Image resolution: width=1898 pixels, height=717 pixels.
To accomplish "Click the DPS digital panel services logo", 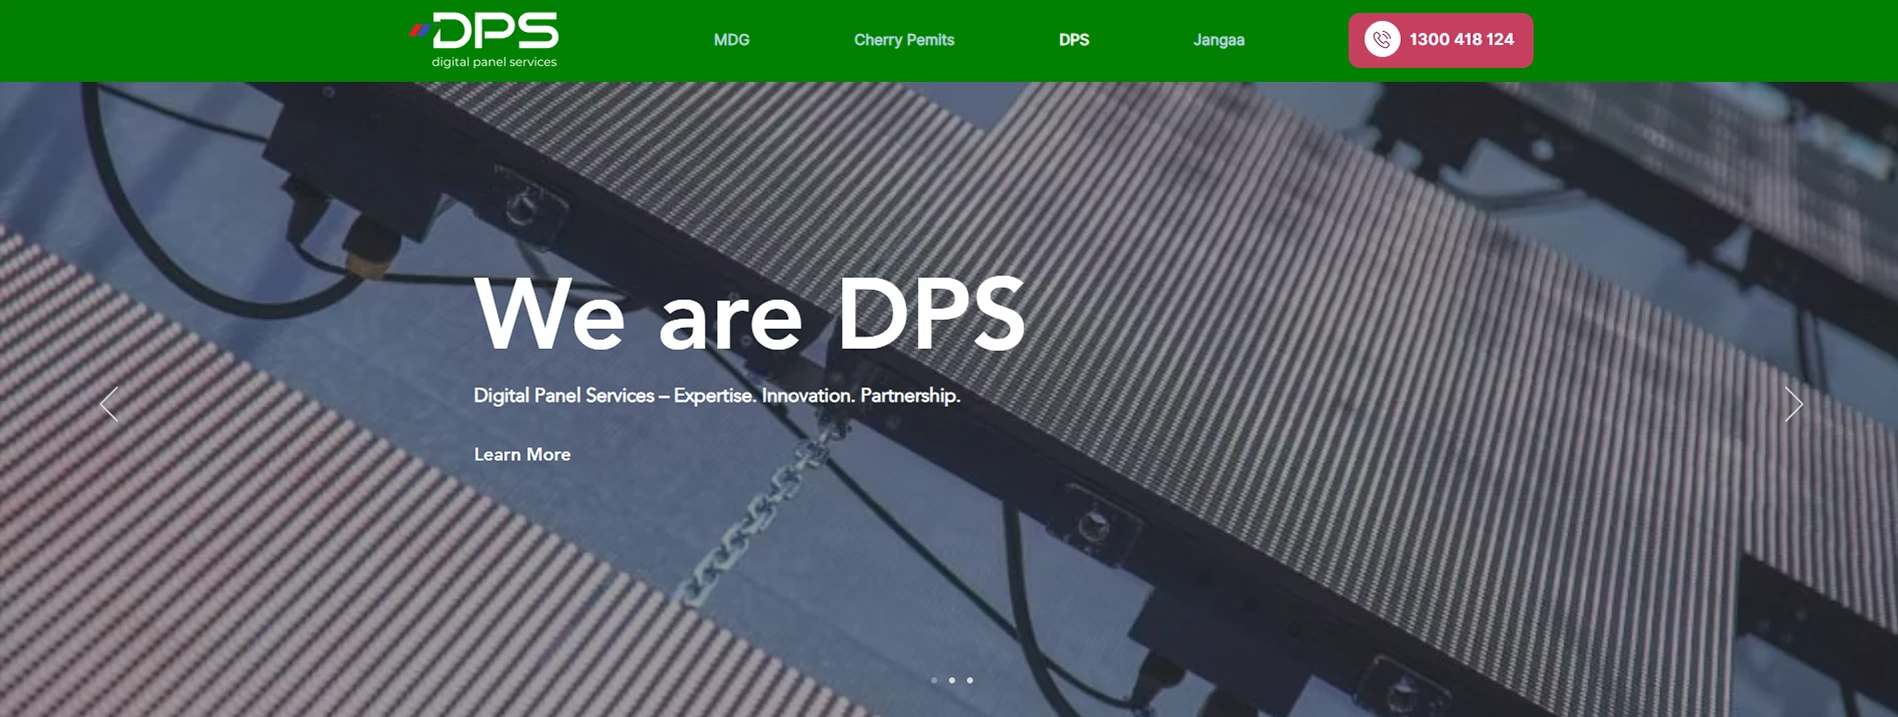I will point(484,40).
